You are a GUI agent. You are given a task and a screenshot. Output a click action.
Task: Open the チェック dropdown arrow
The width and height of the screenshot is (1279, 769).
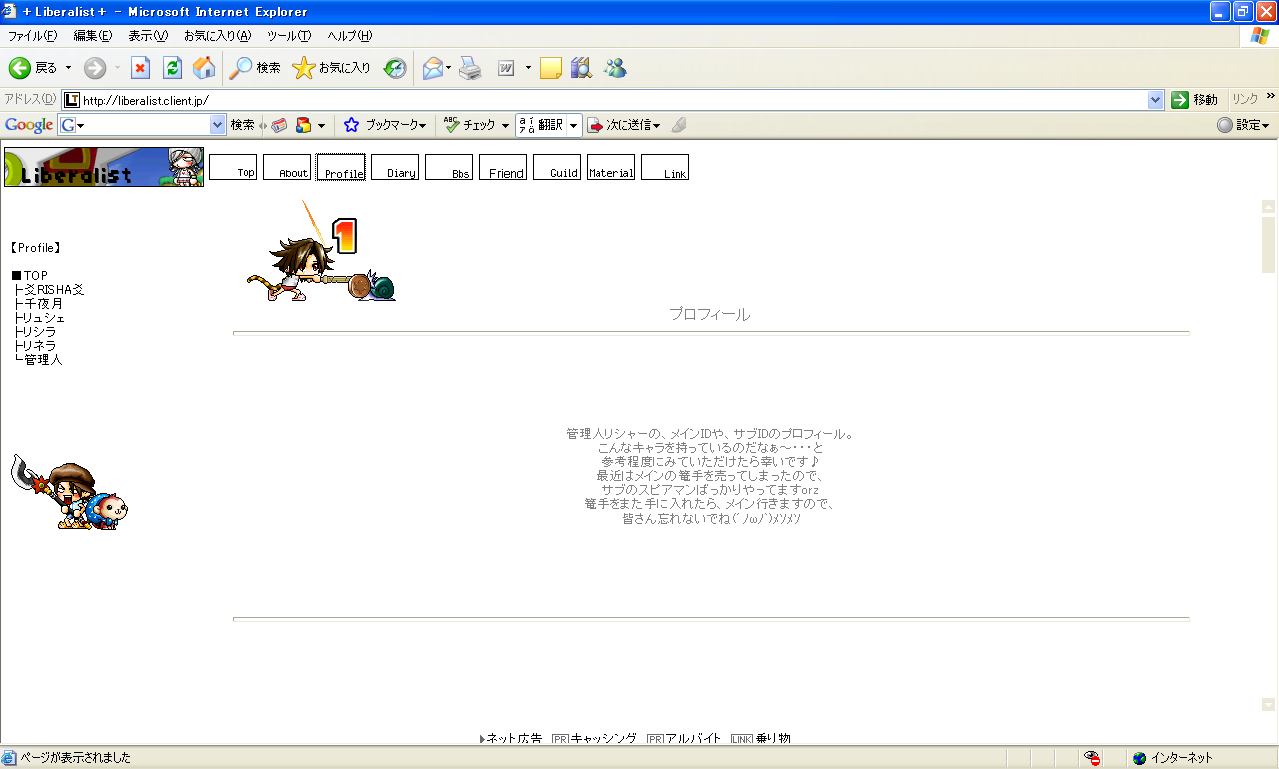click(505, 125)
